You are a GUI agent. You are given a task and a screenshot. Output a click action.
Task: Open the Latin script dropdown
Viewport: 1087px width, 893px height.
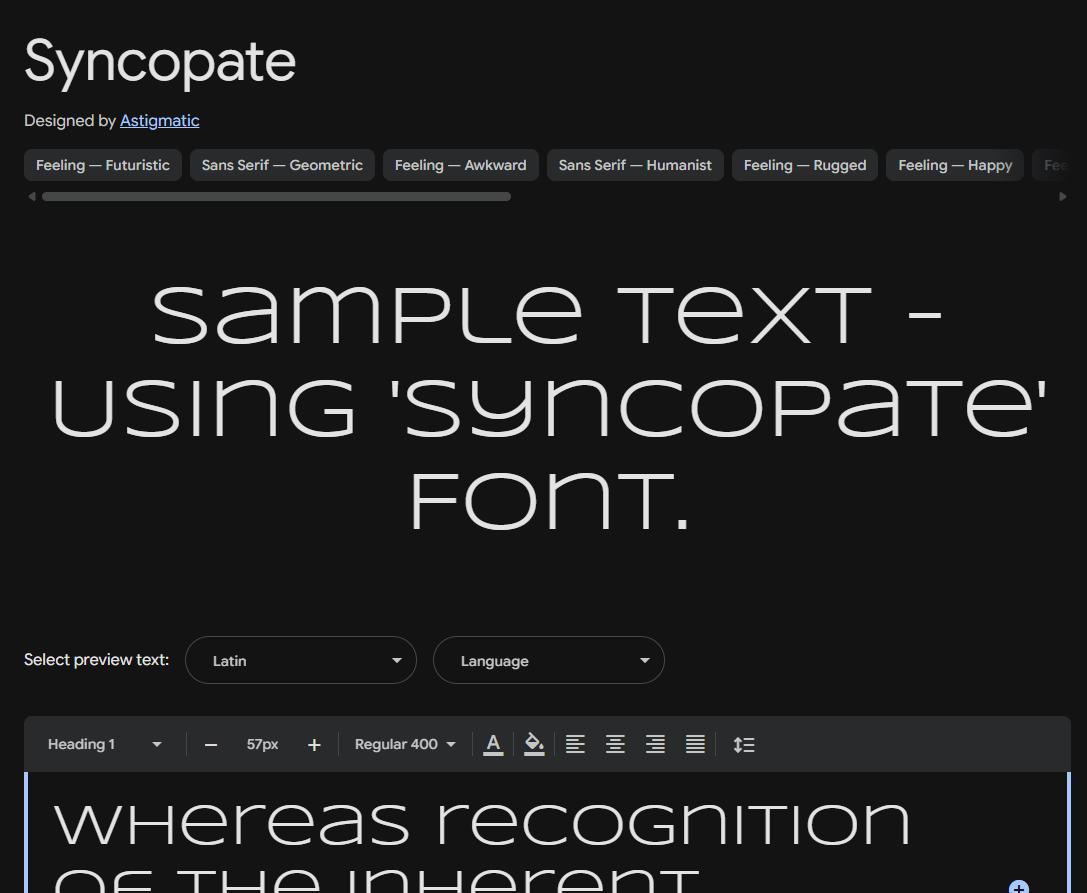pos(301,660)
